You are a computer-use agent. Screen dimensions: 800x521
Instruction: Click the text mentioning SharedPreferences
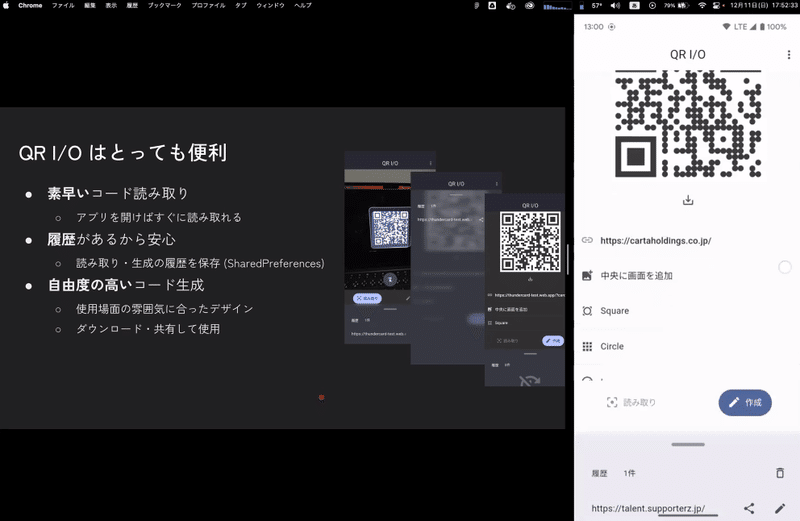tap(200, 263)
